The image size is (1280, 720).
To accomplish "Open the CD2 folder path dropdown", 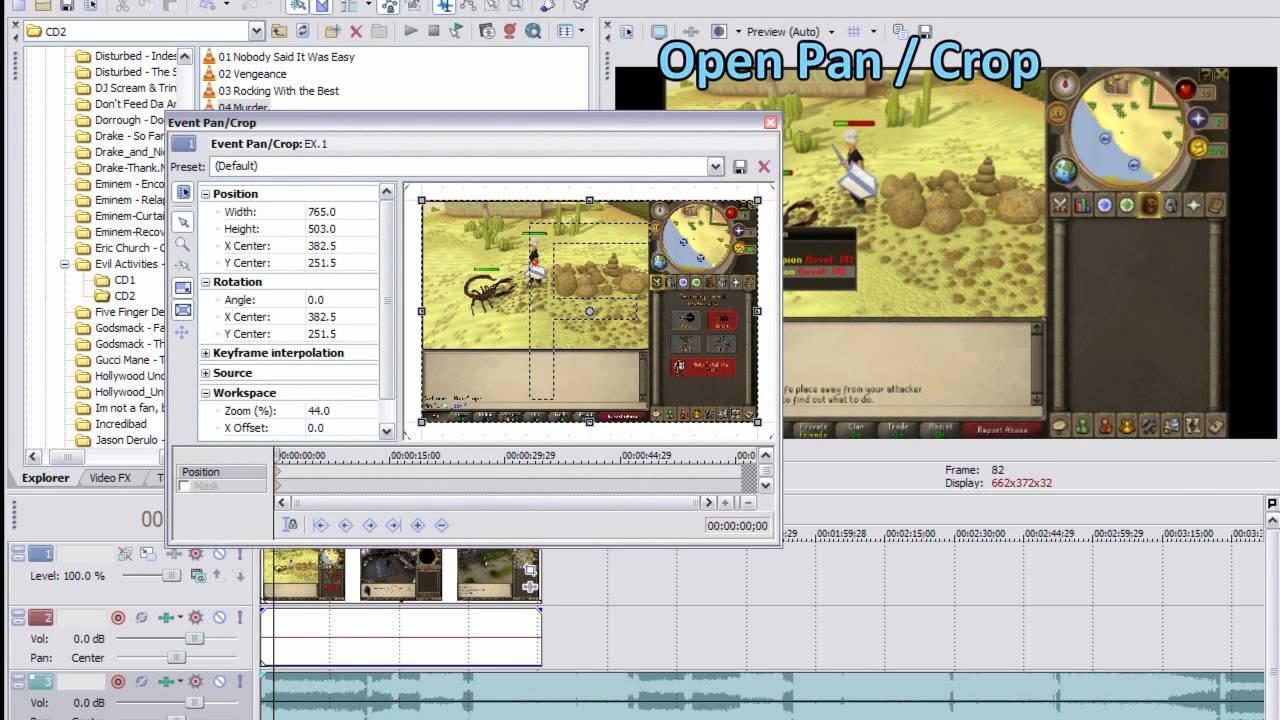I will (257, 31).
